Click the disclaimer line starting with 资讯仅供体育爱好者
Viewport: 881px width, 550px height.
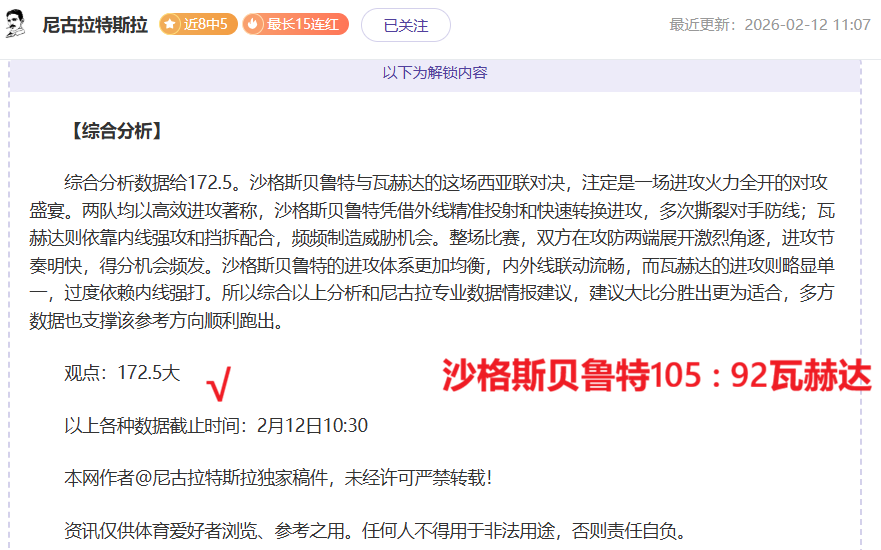click(x=374, y=529)
